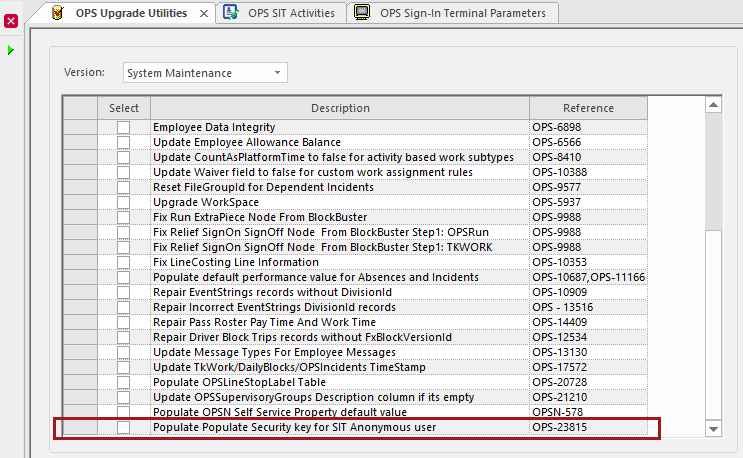
Task: Check Update Message Types For Employee checkbox
Action: [x=124, y=352]
